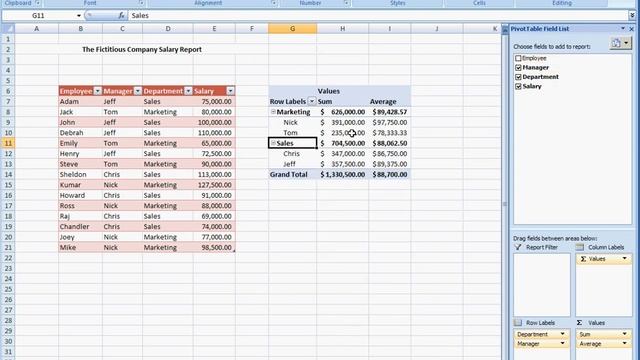Open the Name Box dropdown arrow

point(79,16)
